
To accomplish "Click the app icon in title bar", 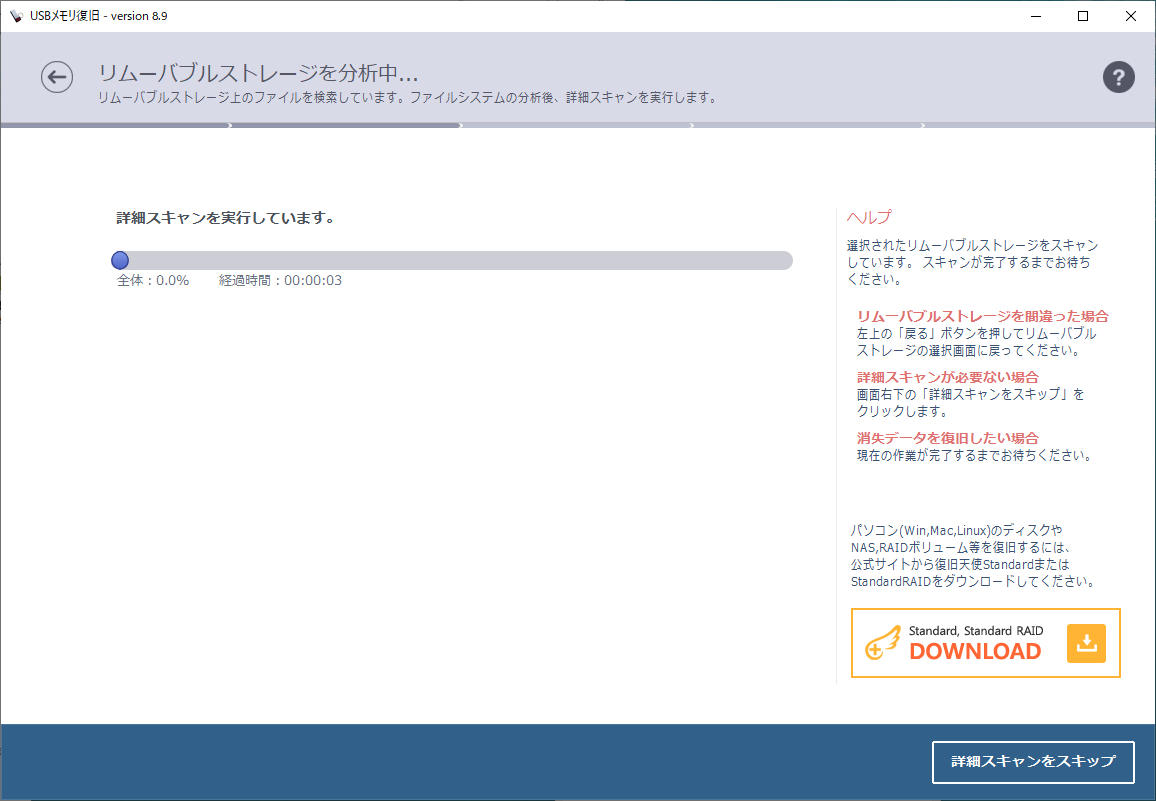I will (16, 15).
